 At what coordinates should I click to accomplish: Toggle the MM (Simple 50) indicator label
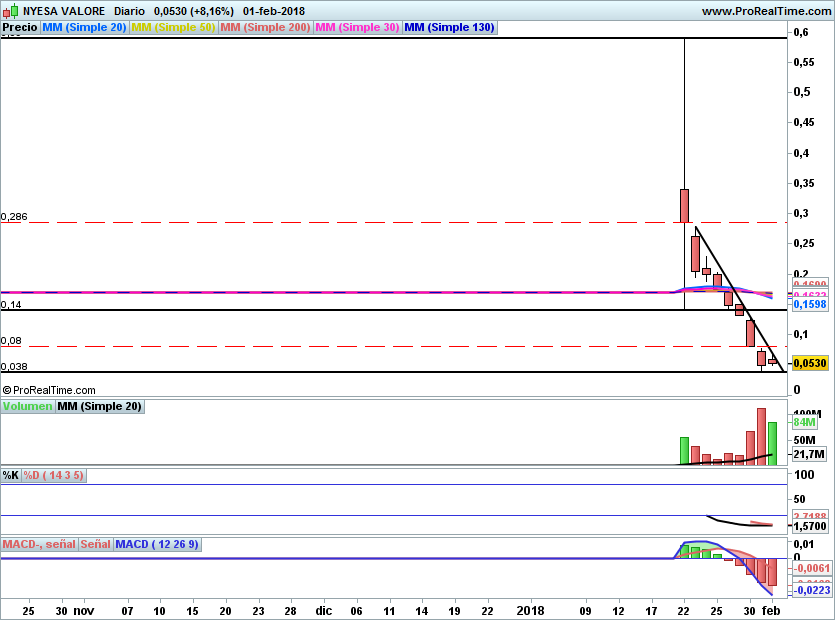pos(173,28)
